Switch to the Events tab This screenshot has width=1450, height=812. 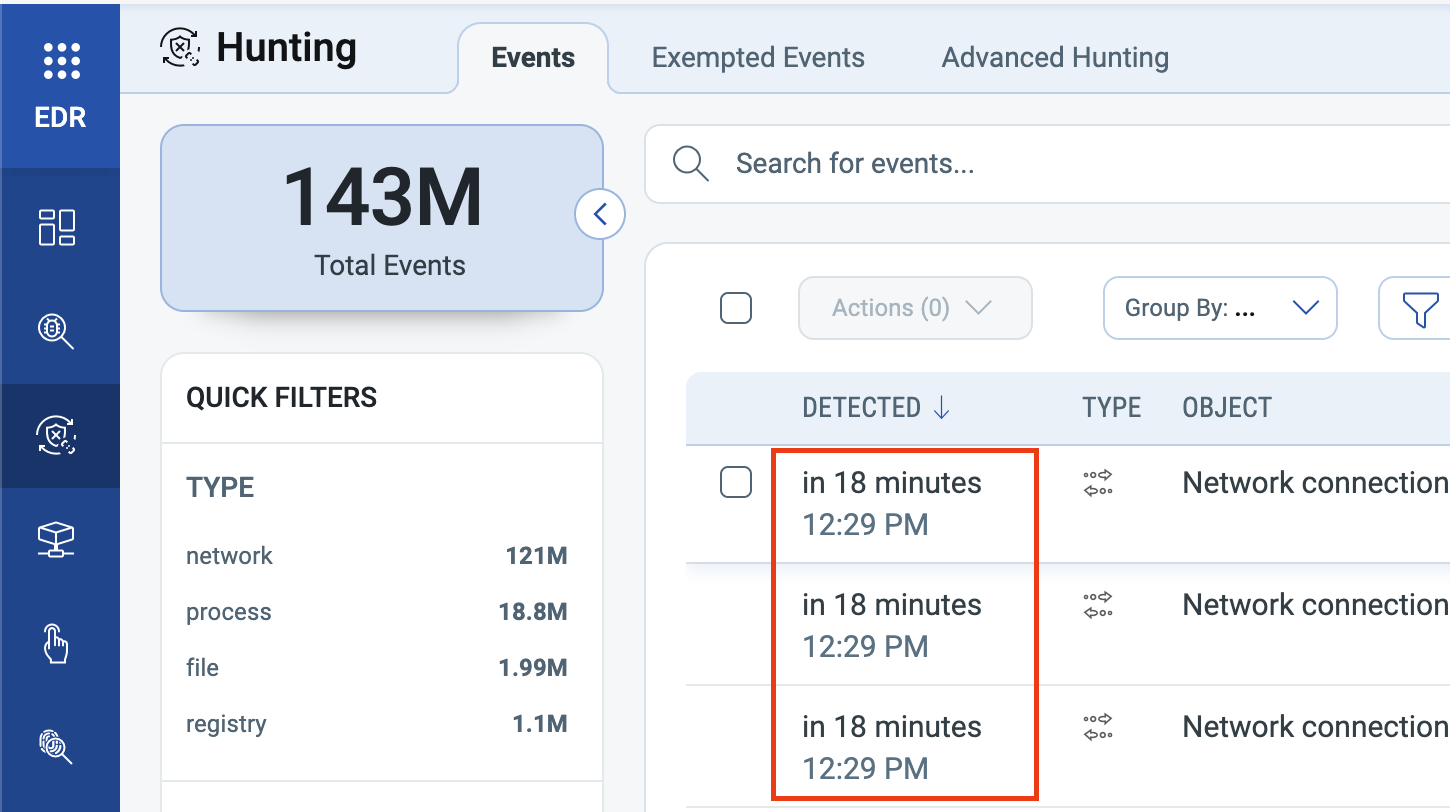coord(533,58)
